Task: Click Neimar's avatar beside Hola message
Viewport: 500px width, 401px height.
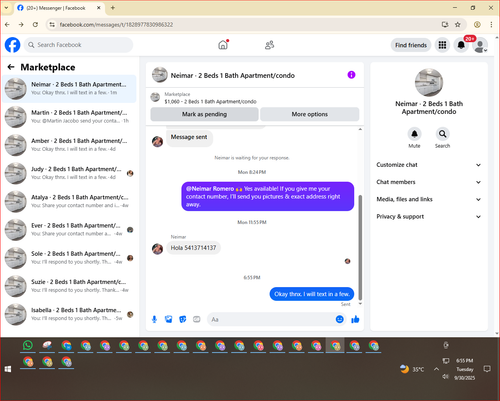Action: pos(157,248)
